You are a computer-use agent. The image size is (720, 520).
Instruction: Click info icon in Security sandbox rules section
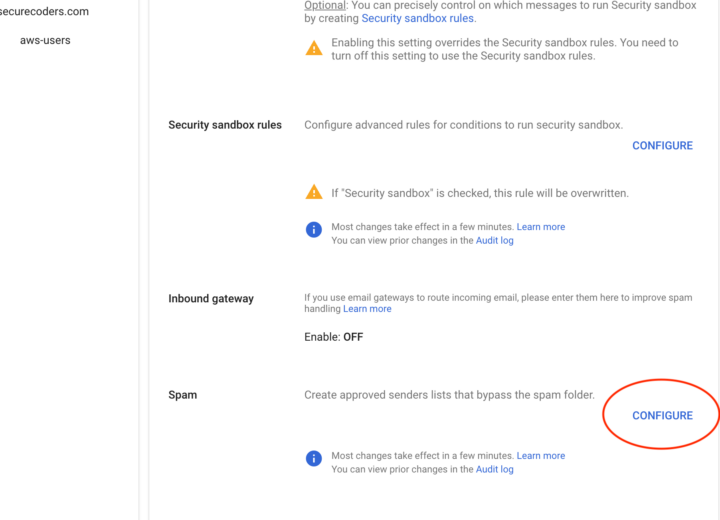tap(314, 230)
